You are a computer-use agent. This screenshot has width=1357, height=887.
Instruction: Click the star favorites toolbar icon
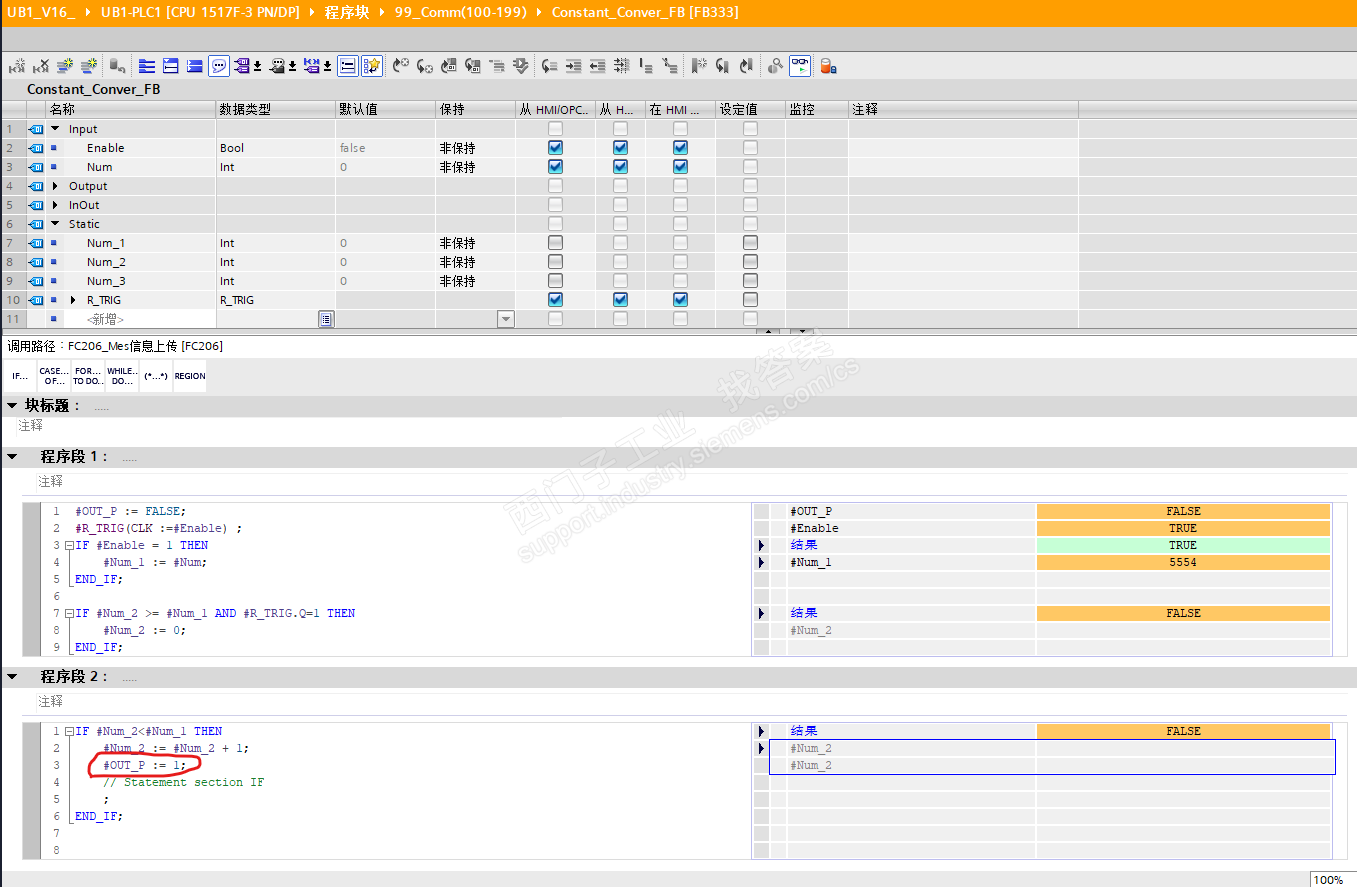(372, 66)
